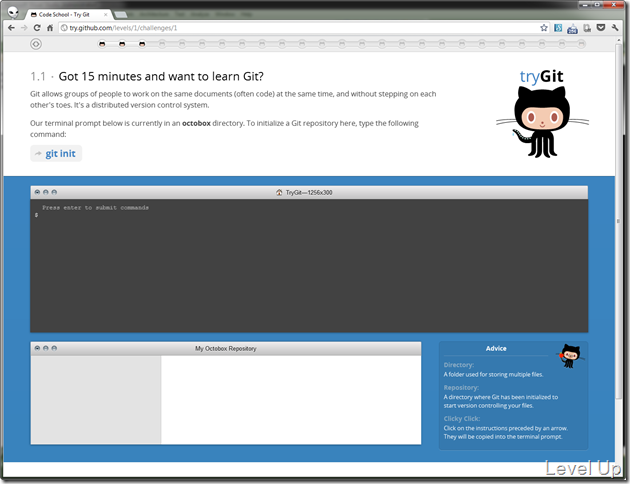Click the 'Directory:' advice term
This screenshot has width=630, height=484.
coord(458,365)
